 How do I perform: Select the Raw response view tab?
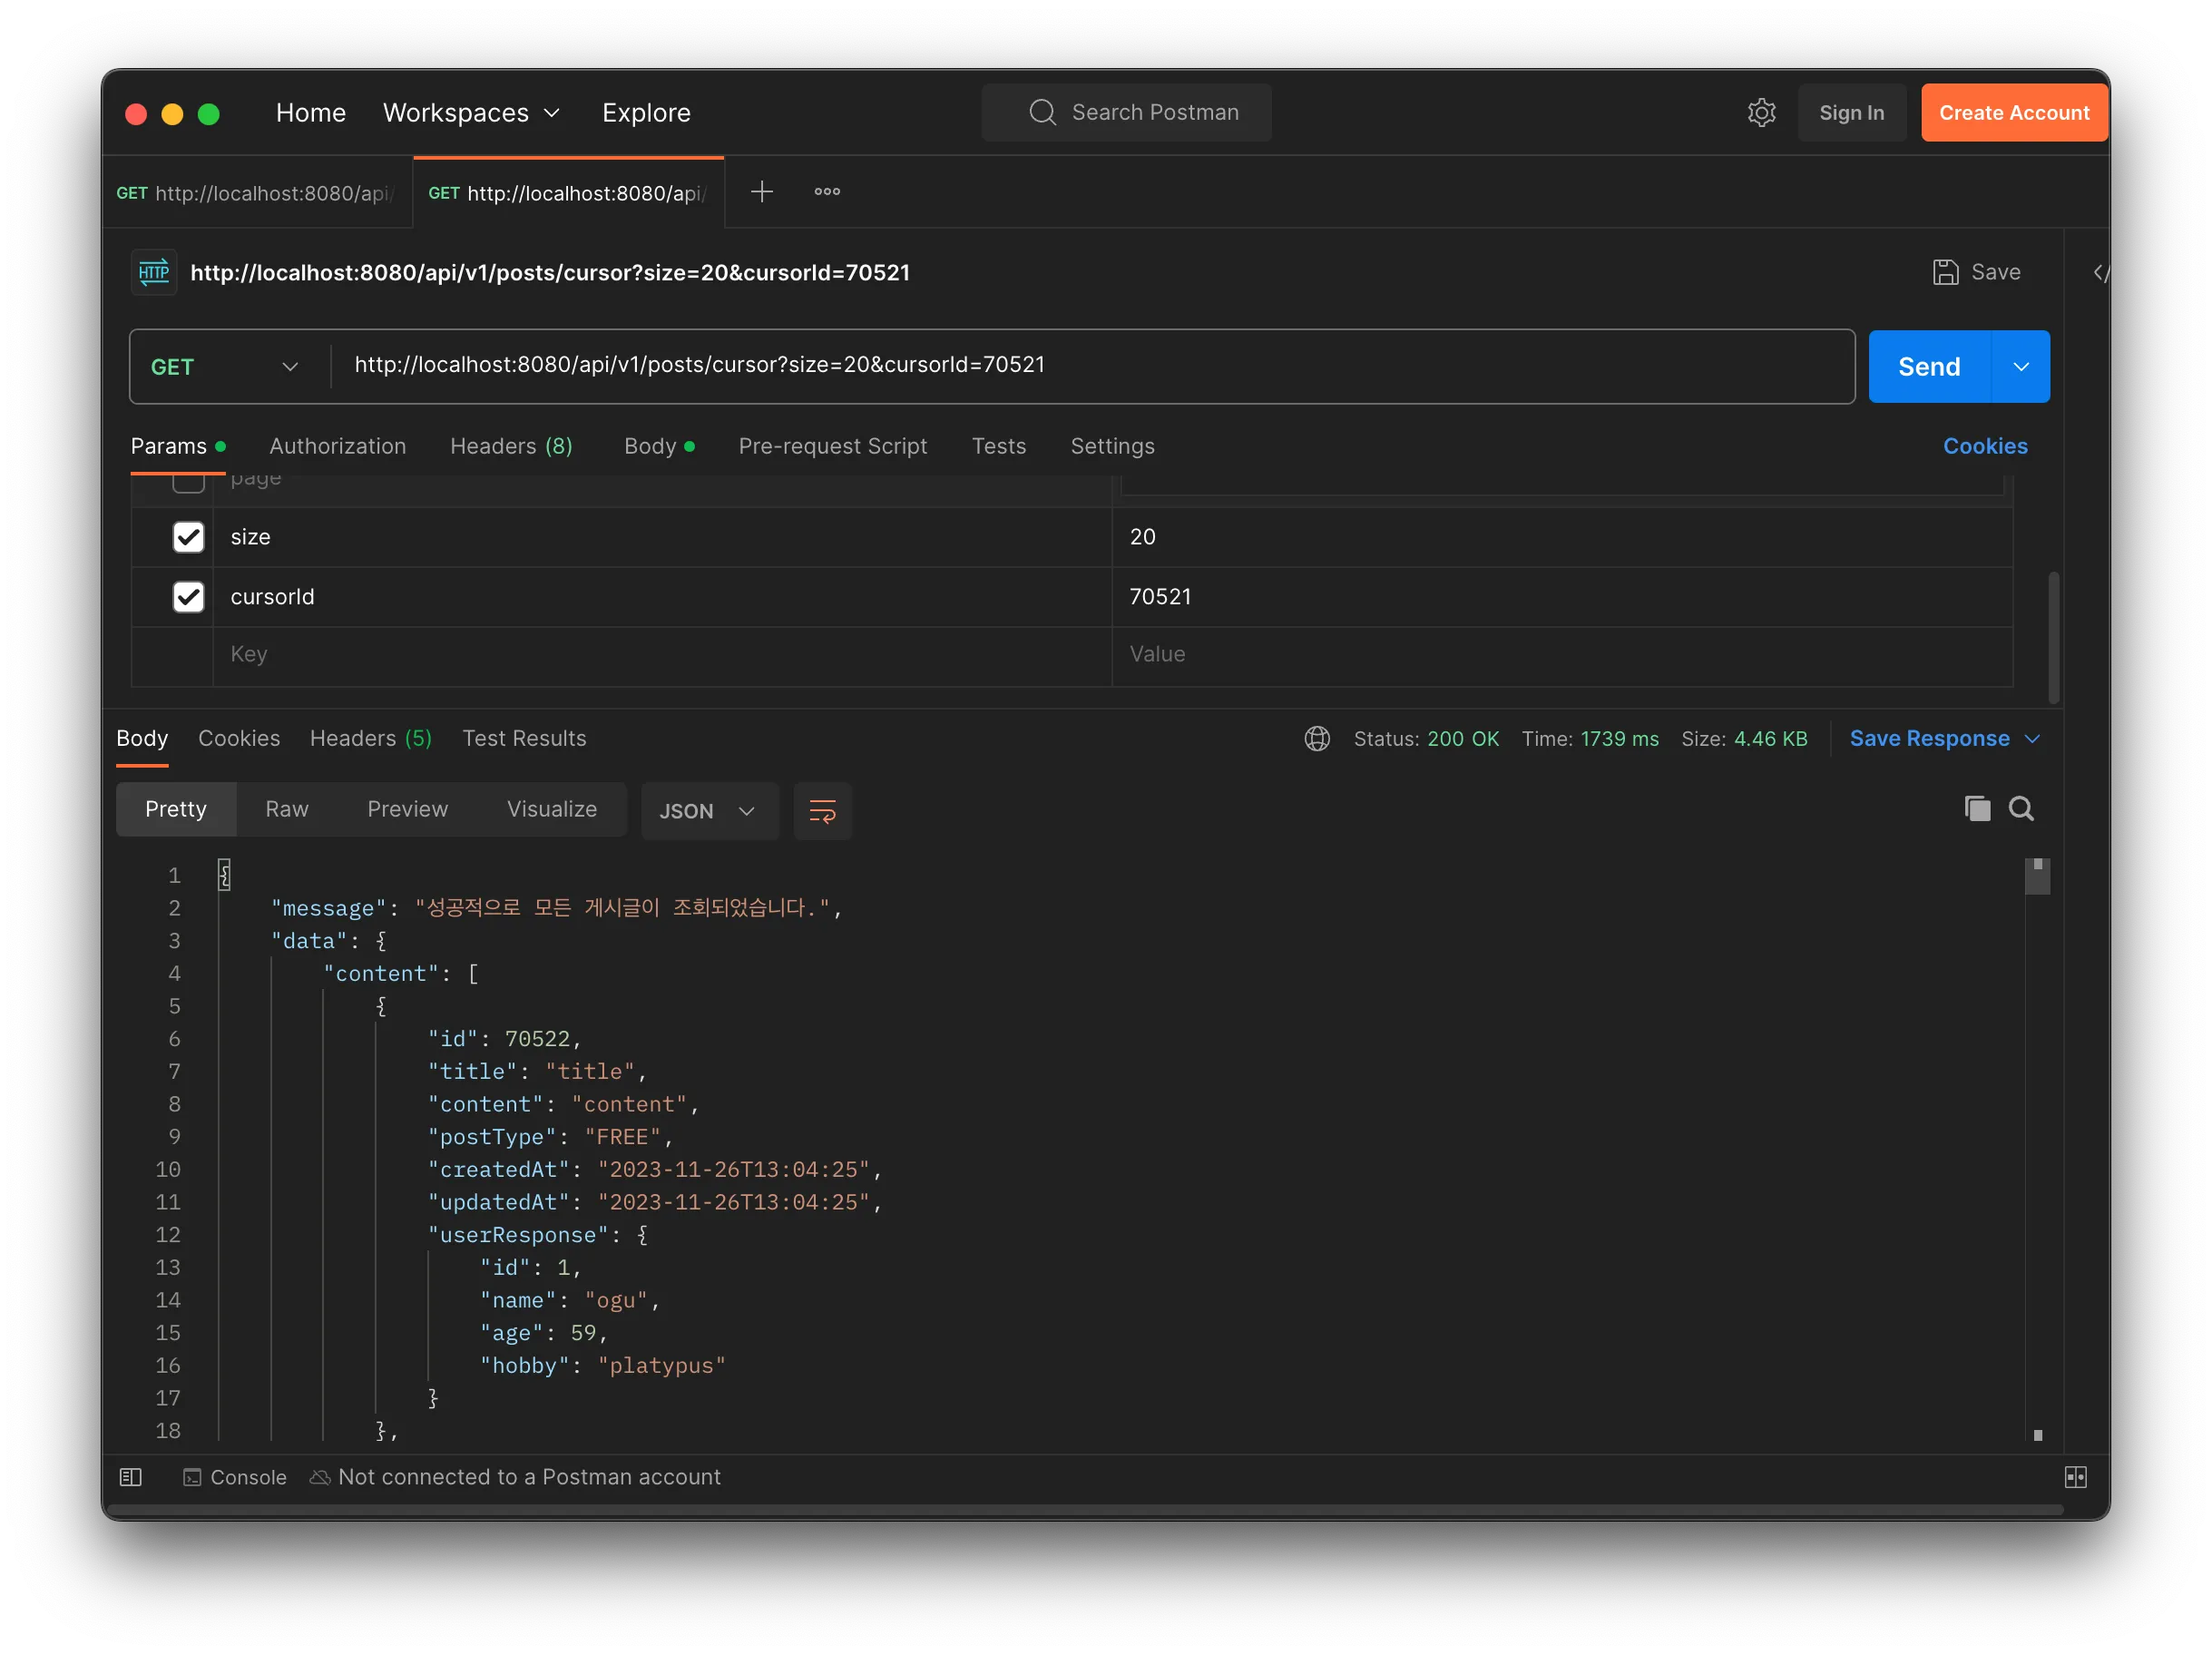coord(287,808)
